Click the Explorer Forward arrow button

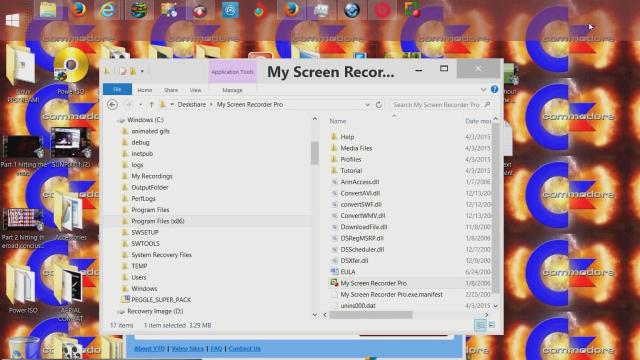click(129, 105)
